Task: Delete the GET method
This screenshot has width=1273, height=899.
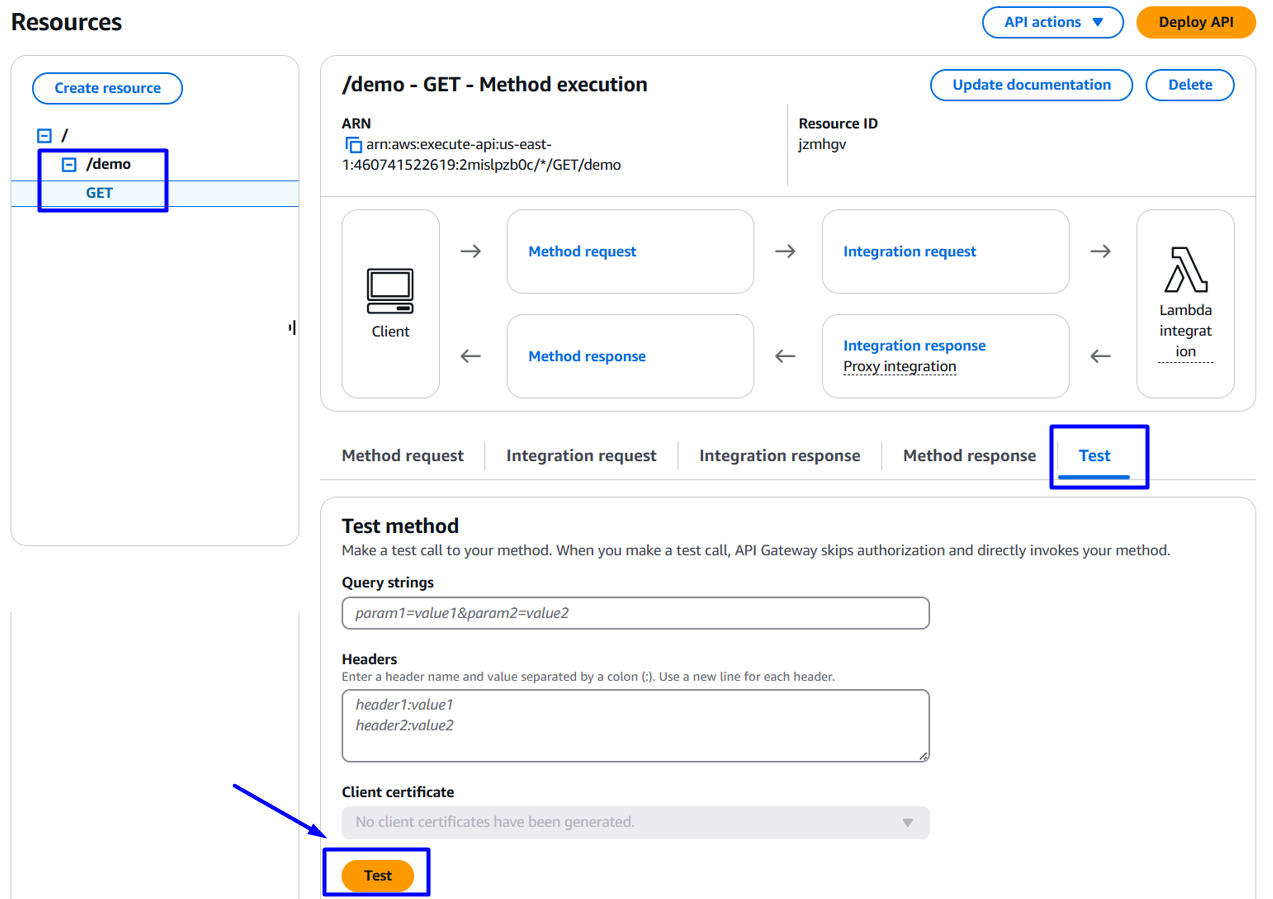Action: coord(1190,85)
